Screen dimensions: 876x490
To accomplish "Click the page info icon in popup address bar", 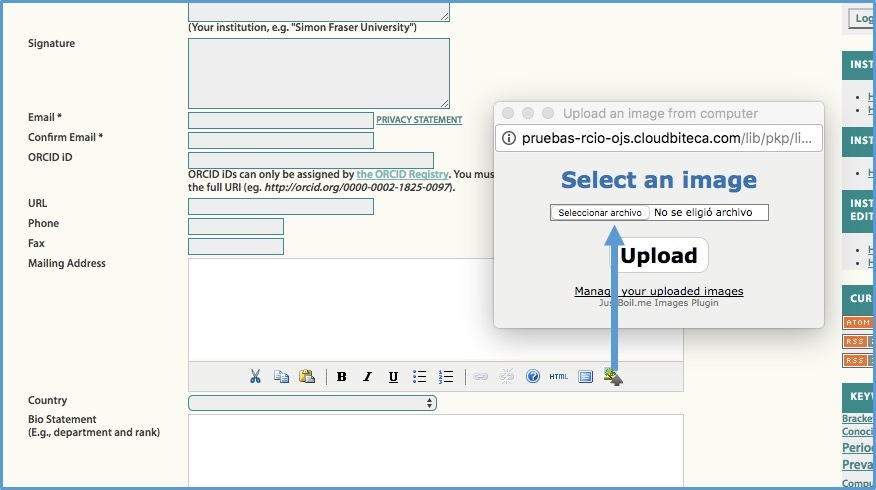I will (508, 138).
